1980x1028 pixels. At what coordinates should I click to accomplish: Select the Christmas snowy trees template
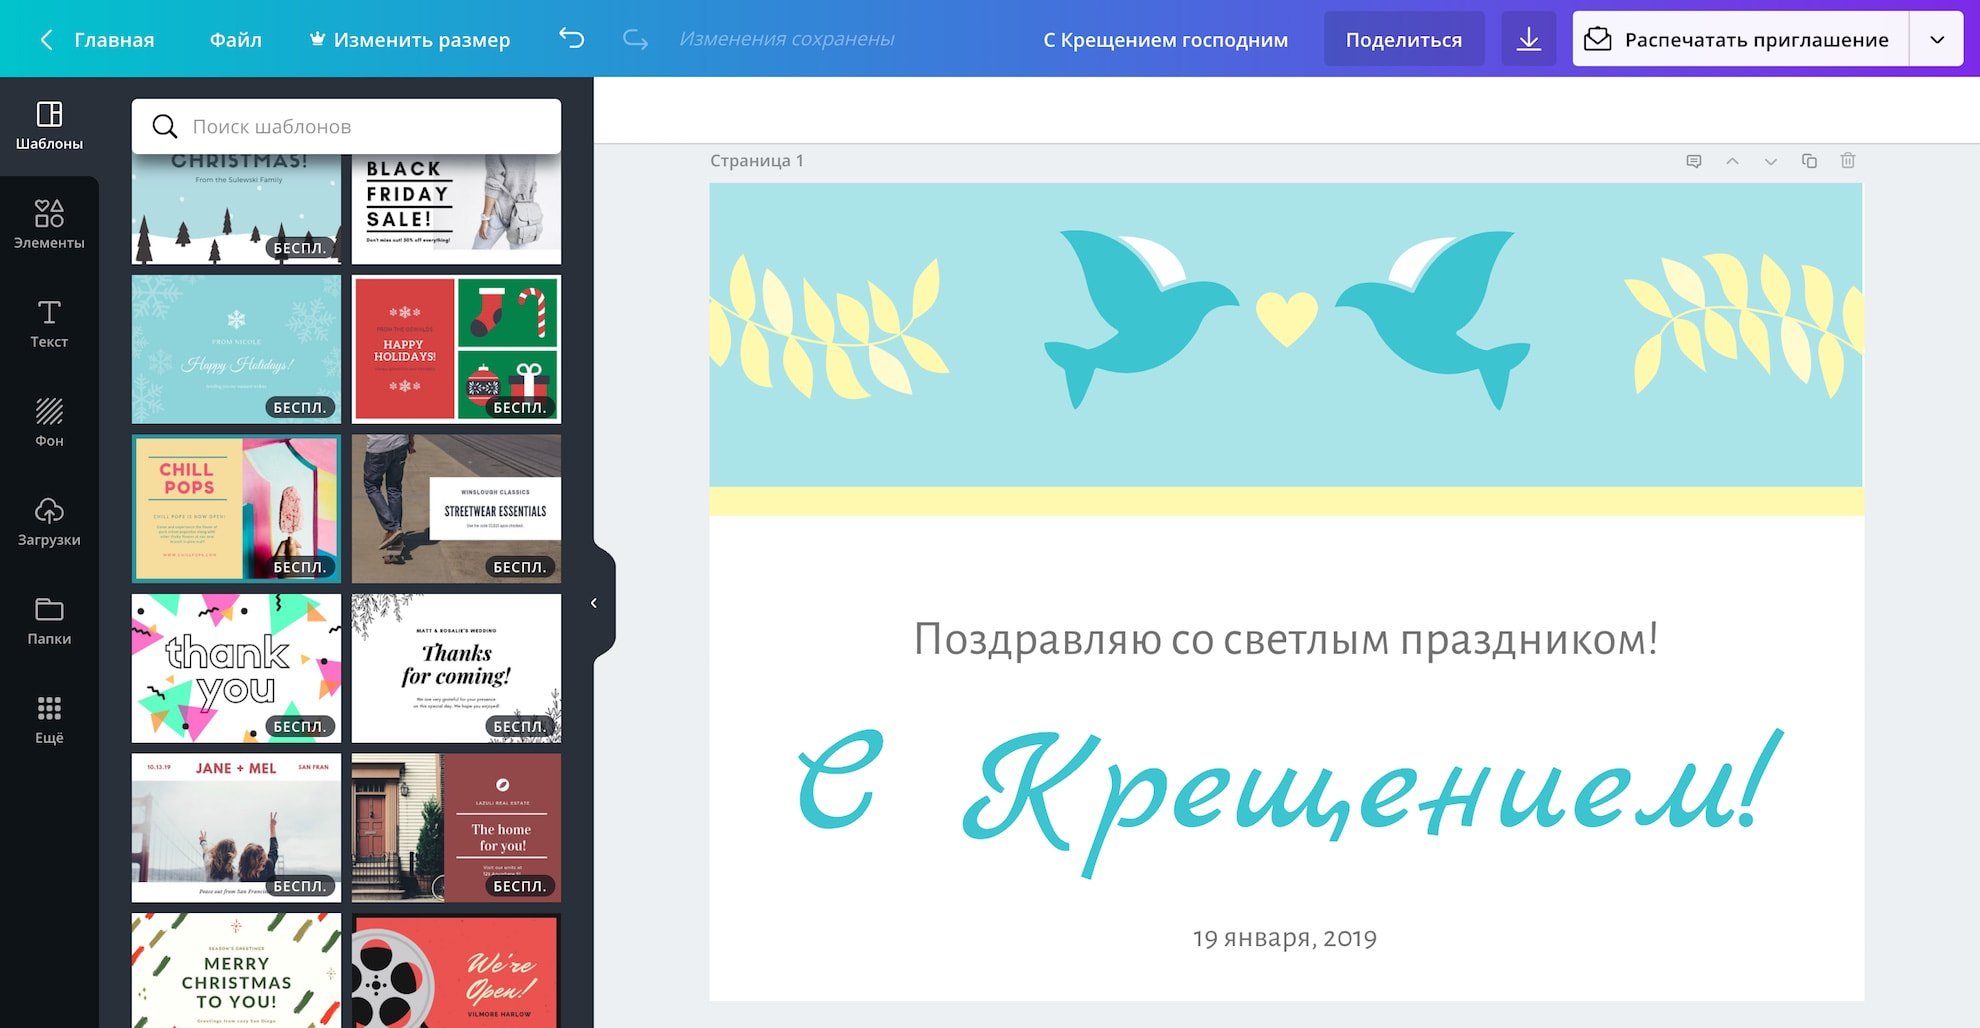coord(236,209)
